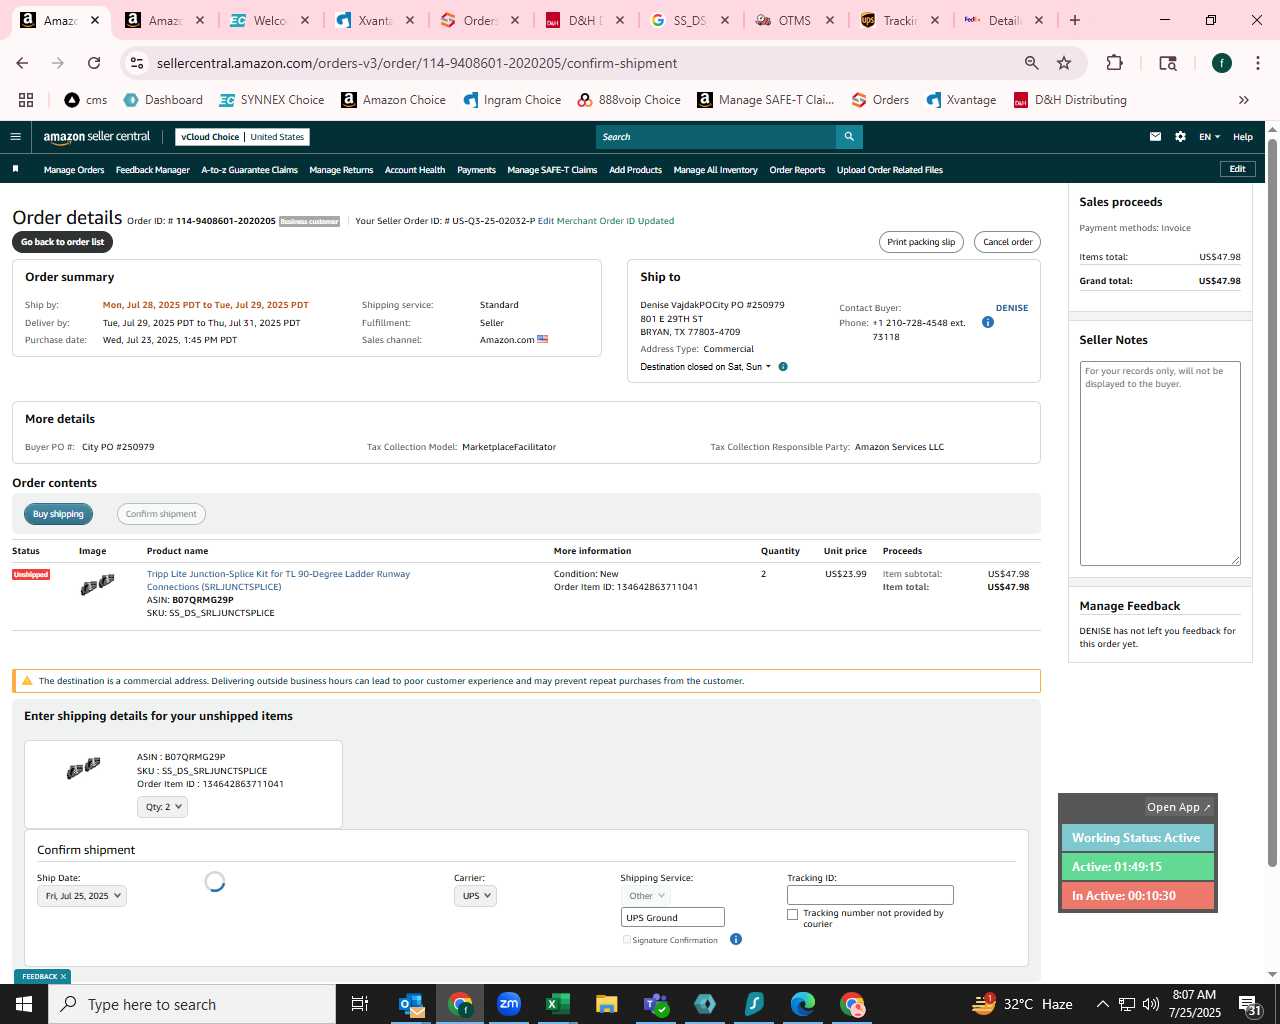Image resolution: width=1280 pixels, height=1024 pixels.
Task: Click the Seller Central search field
Action: (716, 137)
